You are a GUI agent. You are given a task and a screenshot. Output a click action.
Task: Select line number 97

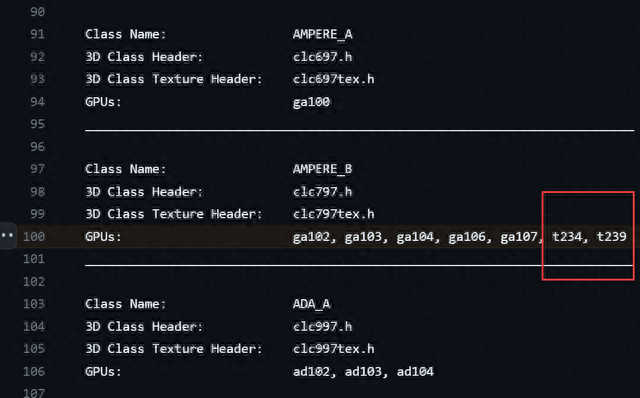[x=38, y=169]
